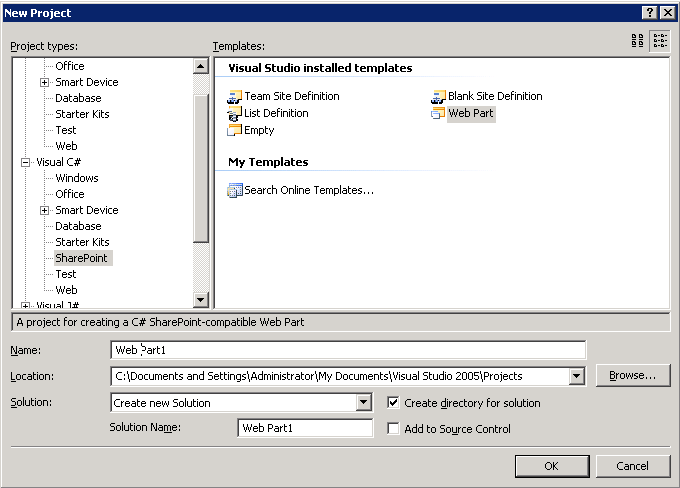Switch to small icons view

(x=660, y=41)
